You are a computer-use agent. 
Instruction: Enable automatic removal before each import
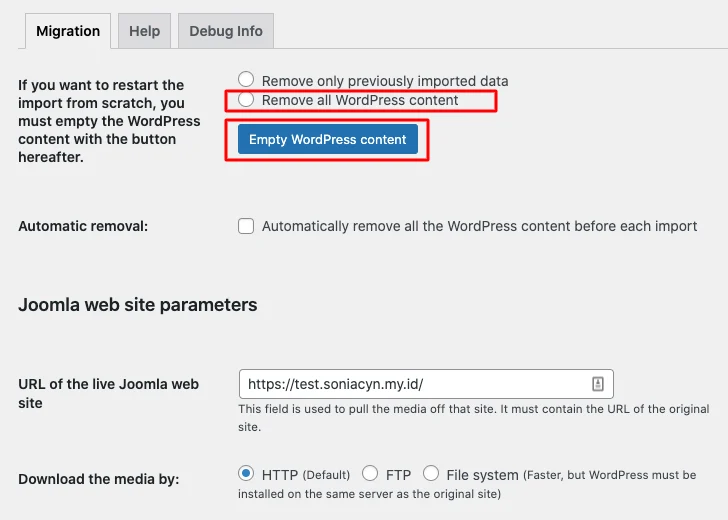coord(246,226)
